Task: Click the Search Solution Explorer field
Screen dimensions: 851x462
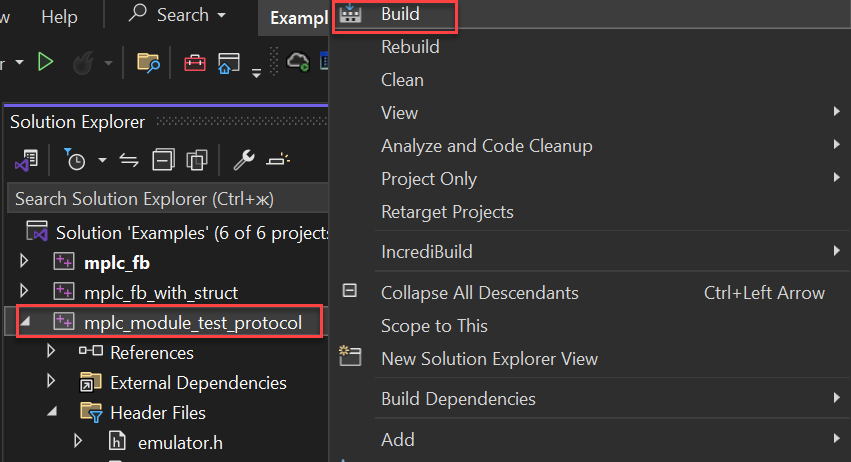Action: 168,199
